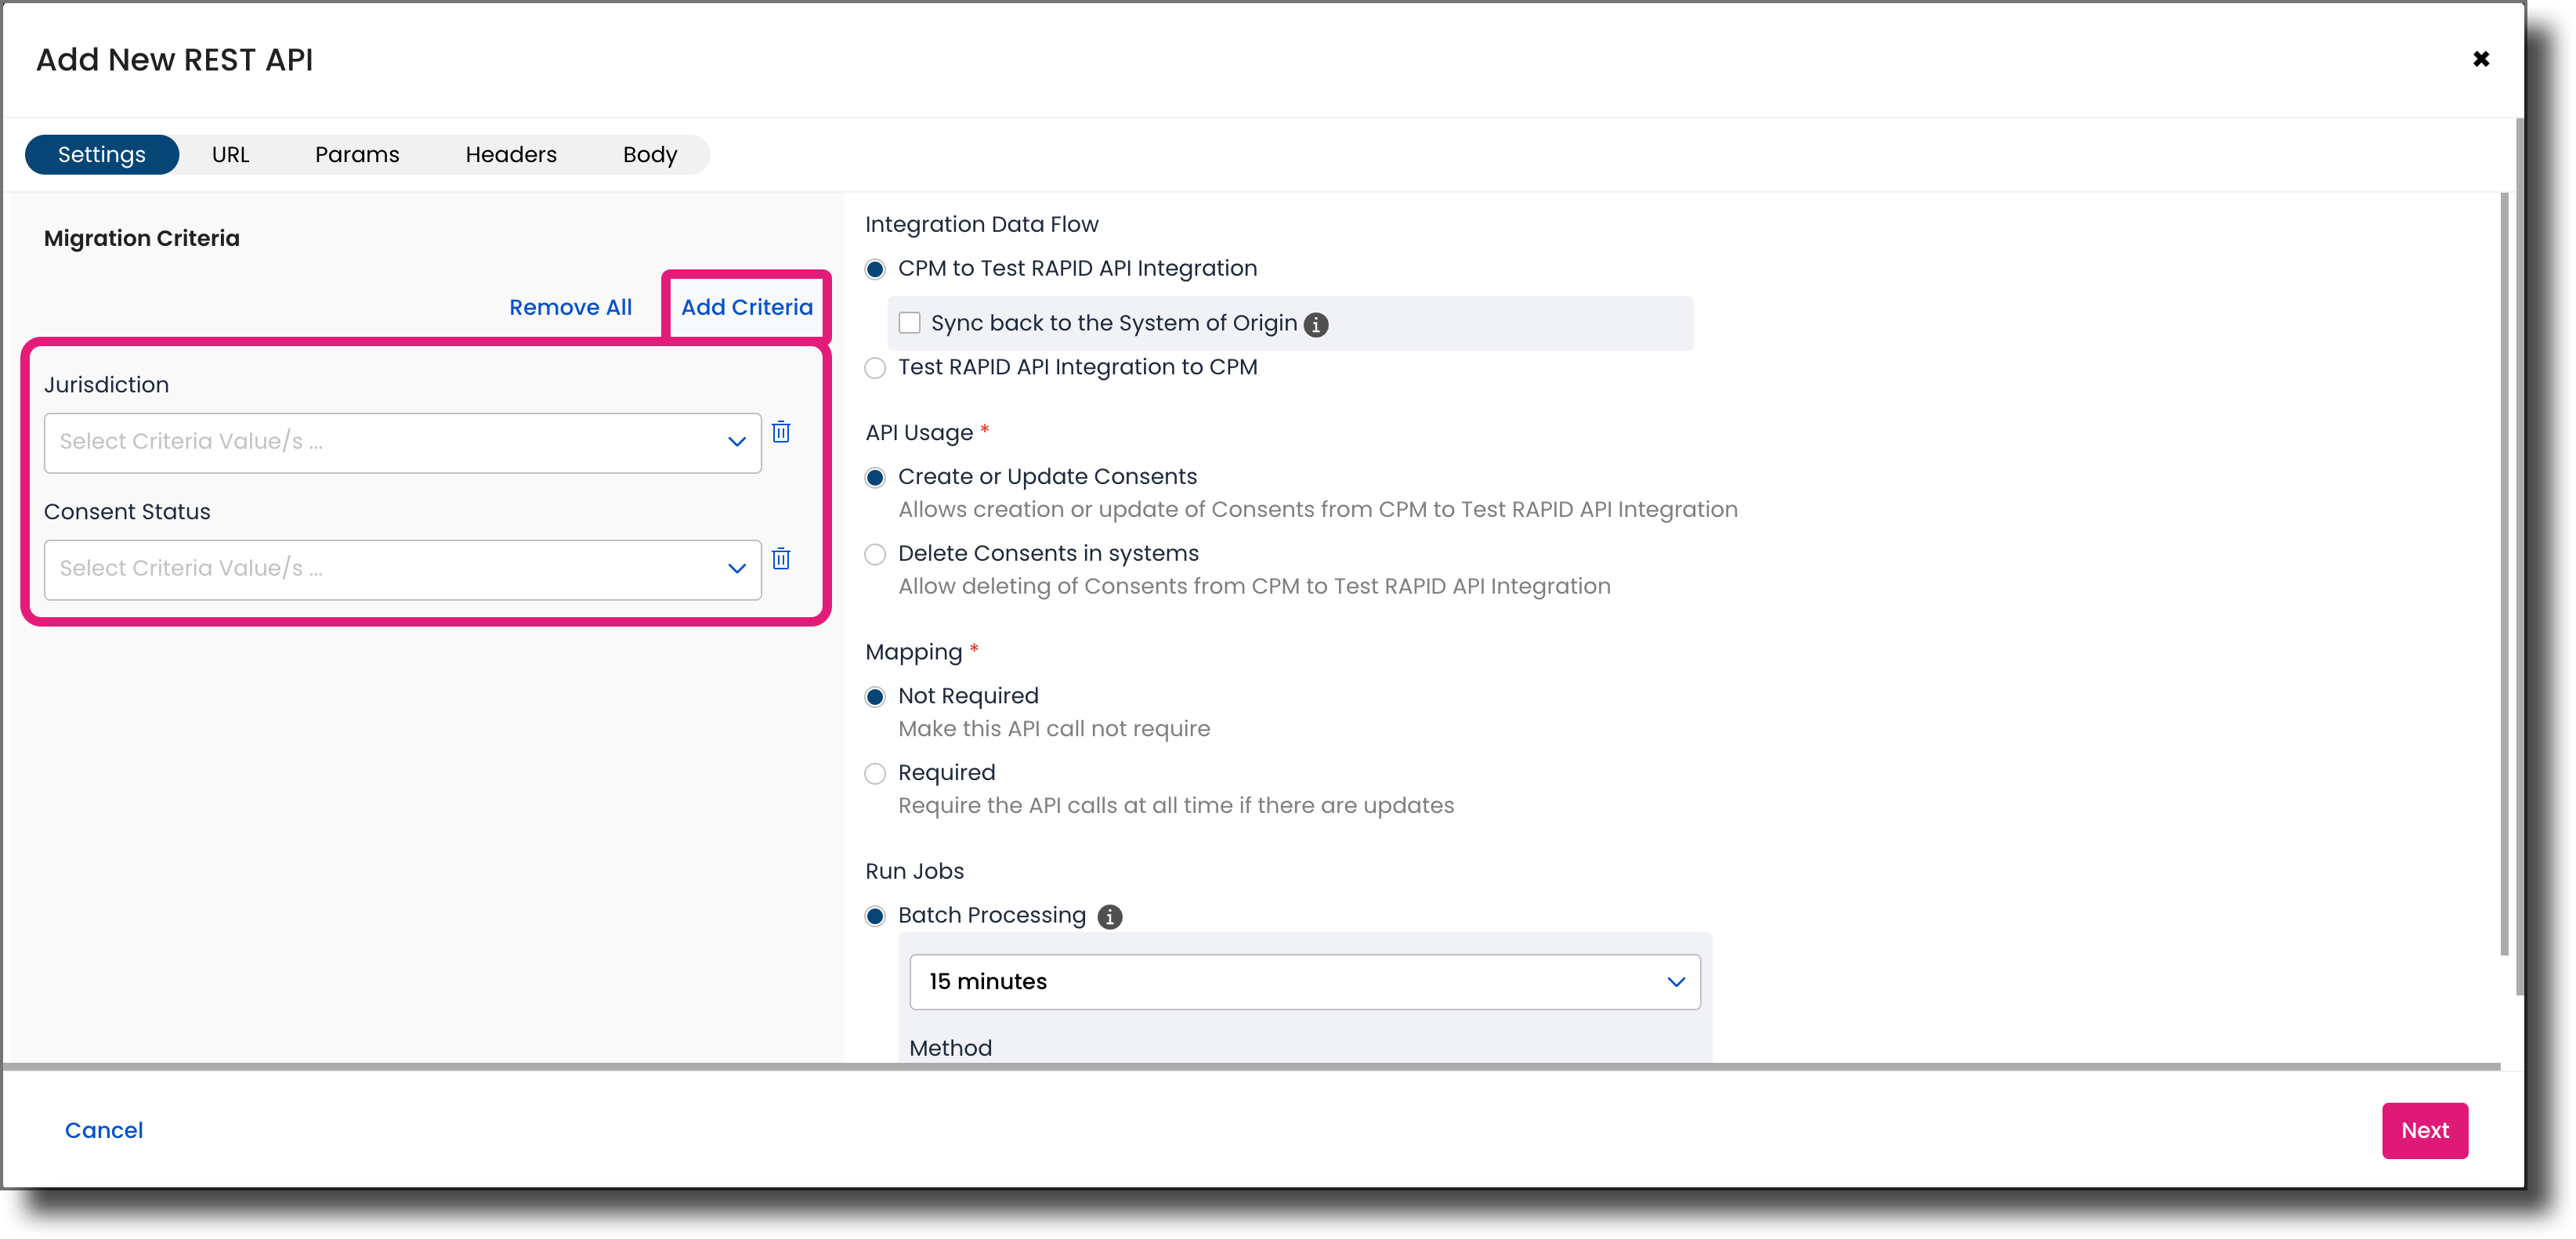This screenshot has height=1239, width=2576.
Task: Open the Params tab
Action: click(x=357, y=154)
